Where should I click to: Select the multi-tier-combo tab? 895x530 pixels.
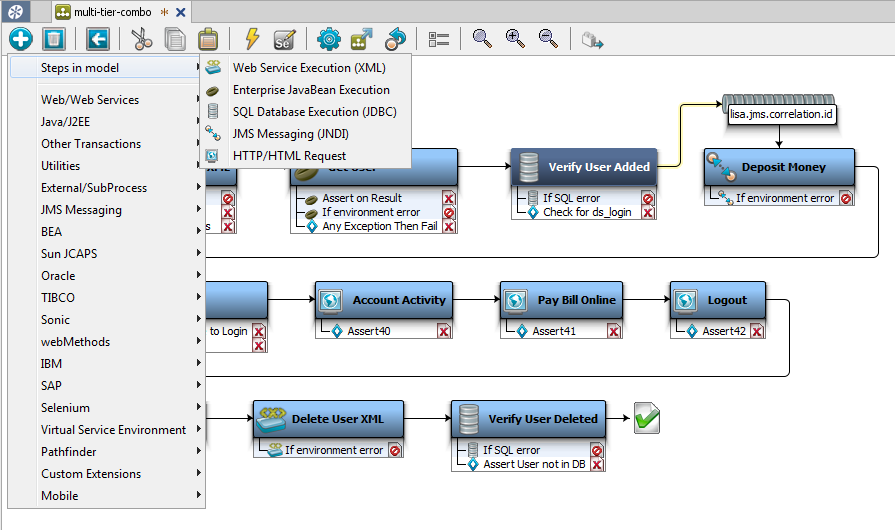pos(112,12)
